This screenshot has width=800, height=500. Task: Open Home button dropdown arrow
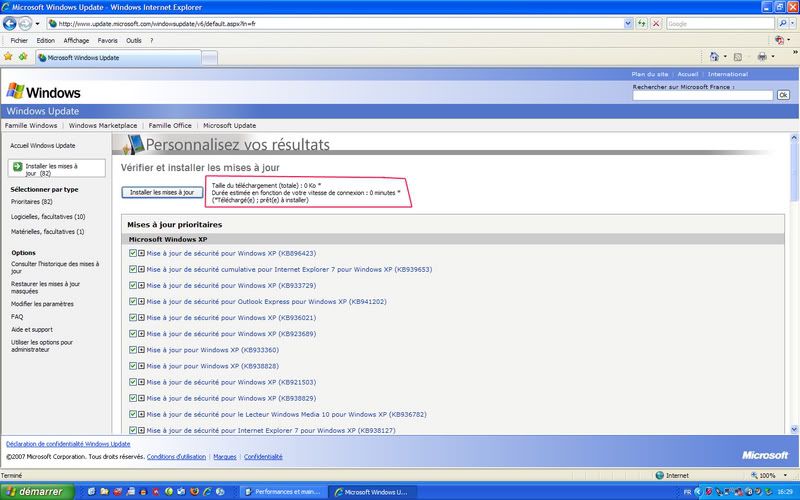click(x=725, y=57)
